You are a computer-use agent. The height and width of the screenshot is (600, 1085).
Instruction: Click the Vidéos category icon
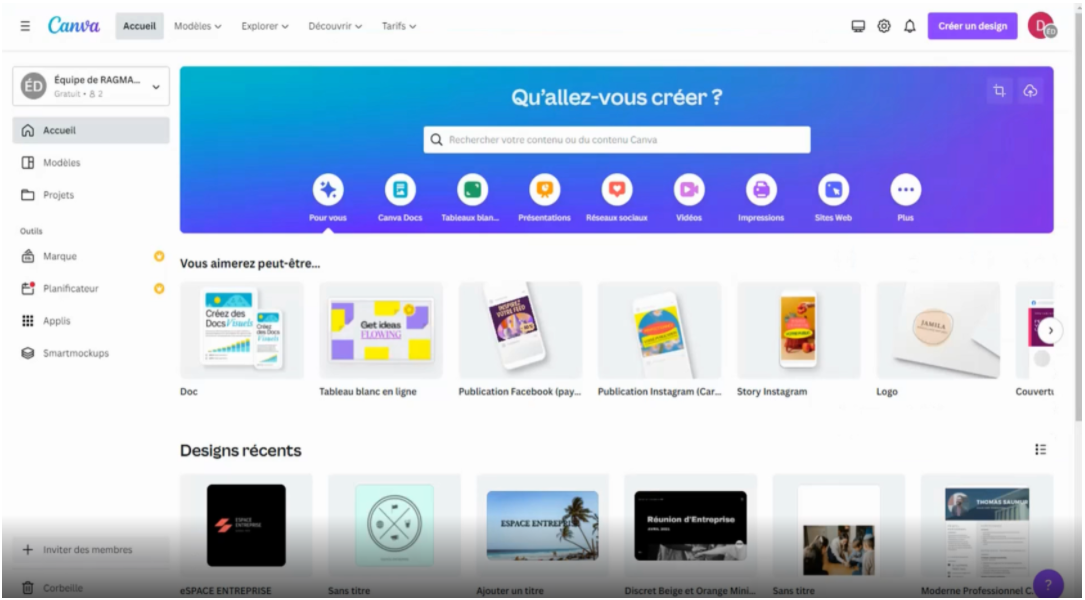coord(688,189)
